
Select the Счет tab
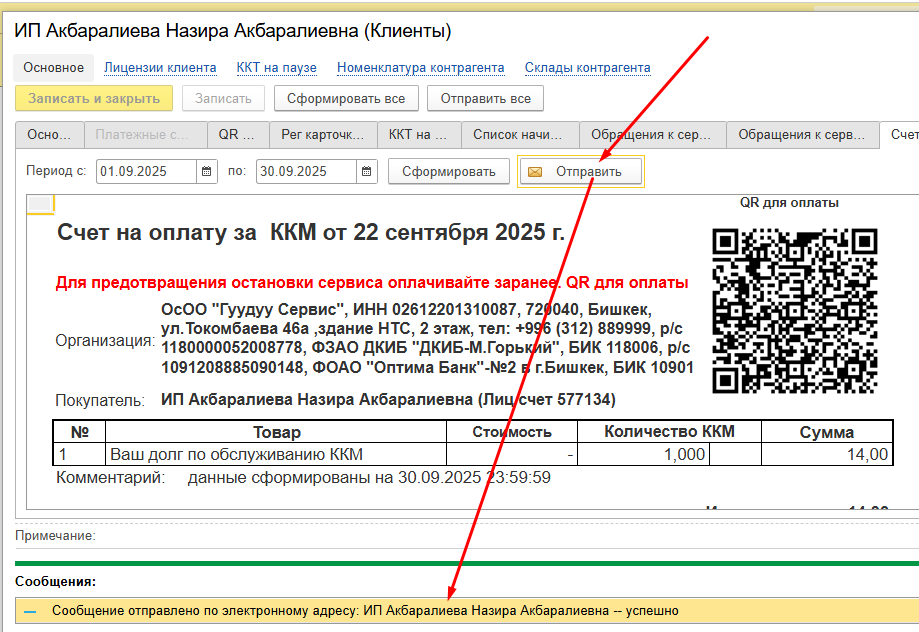901,135
